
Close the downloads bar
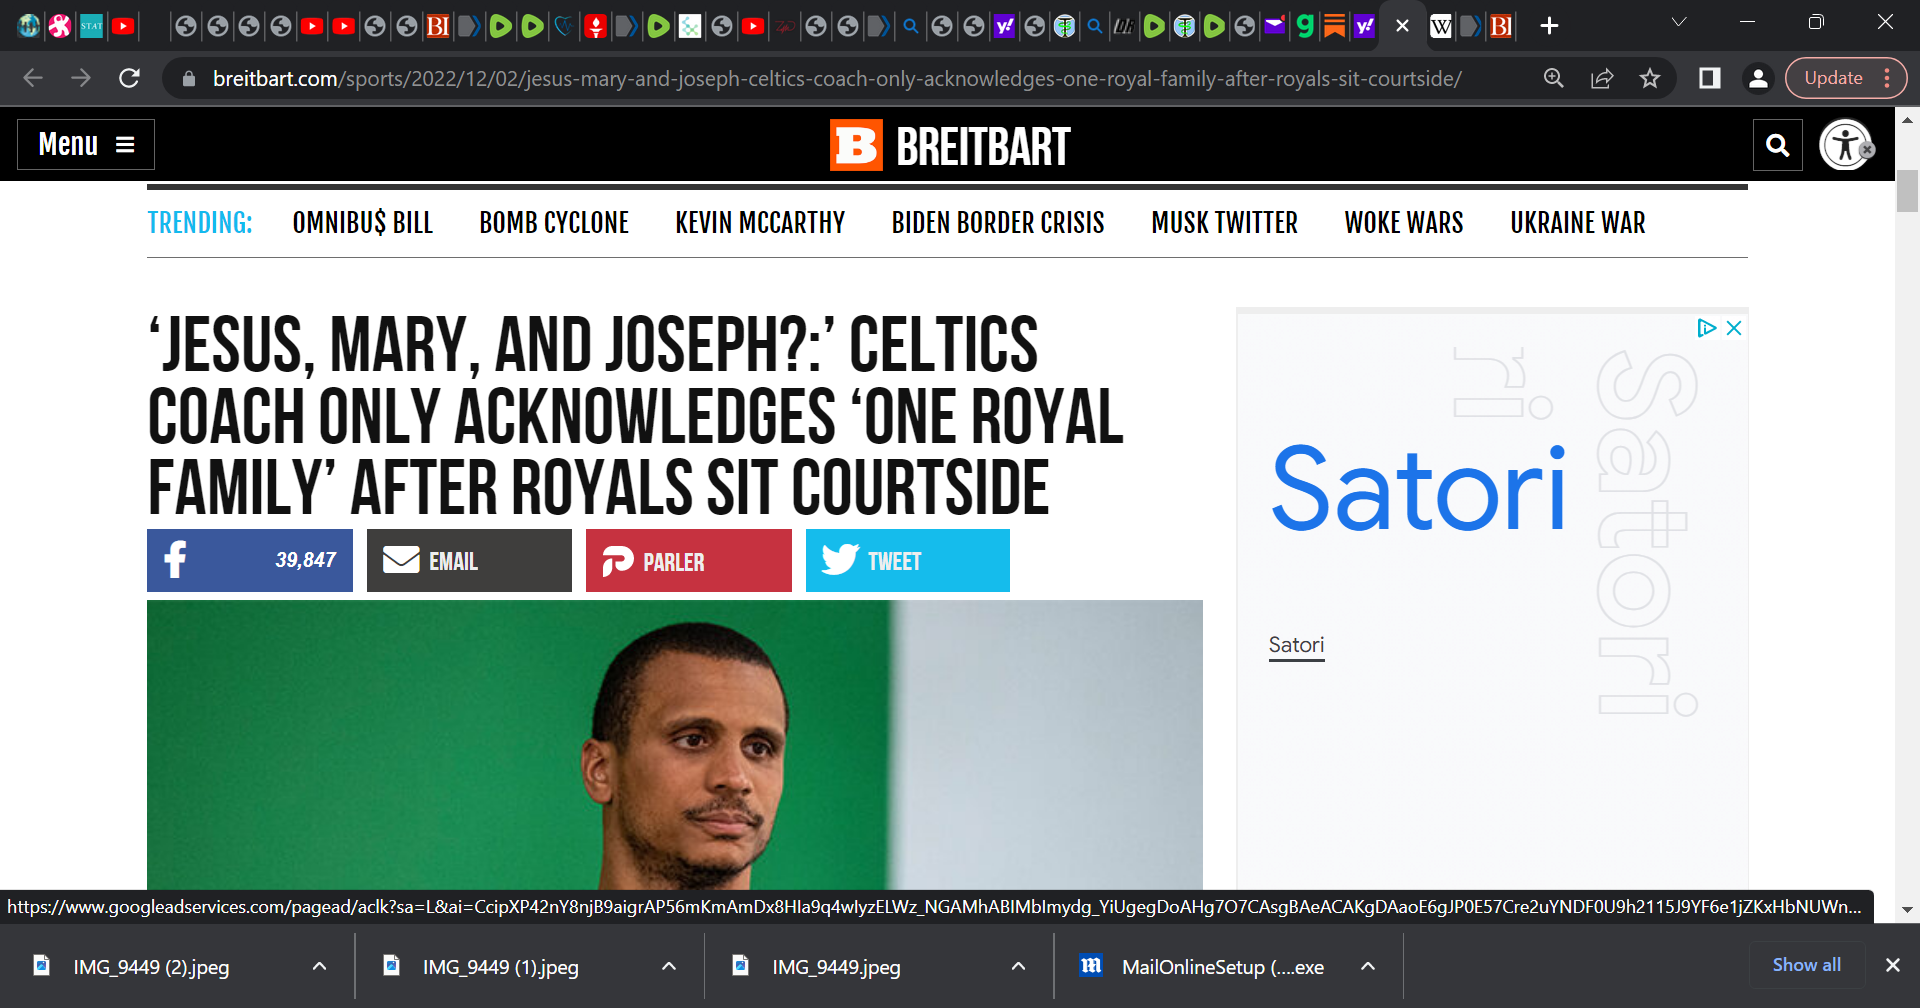1892,965
